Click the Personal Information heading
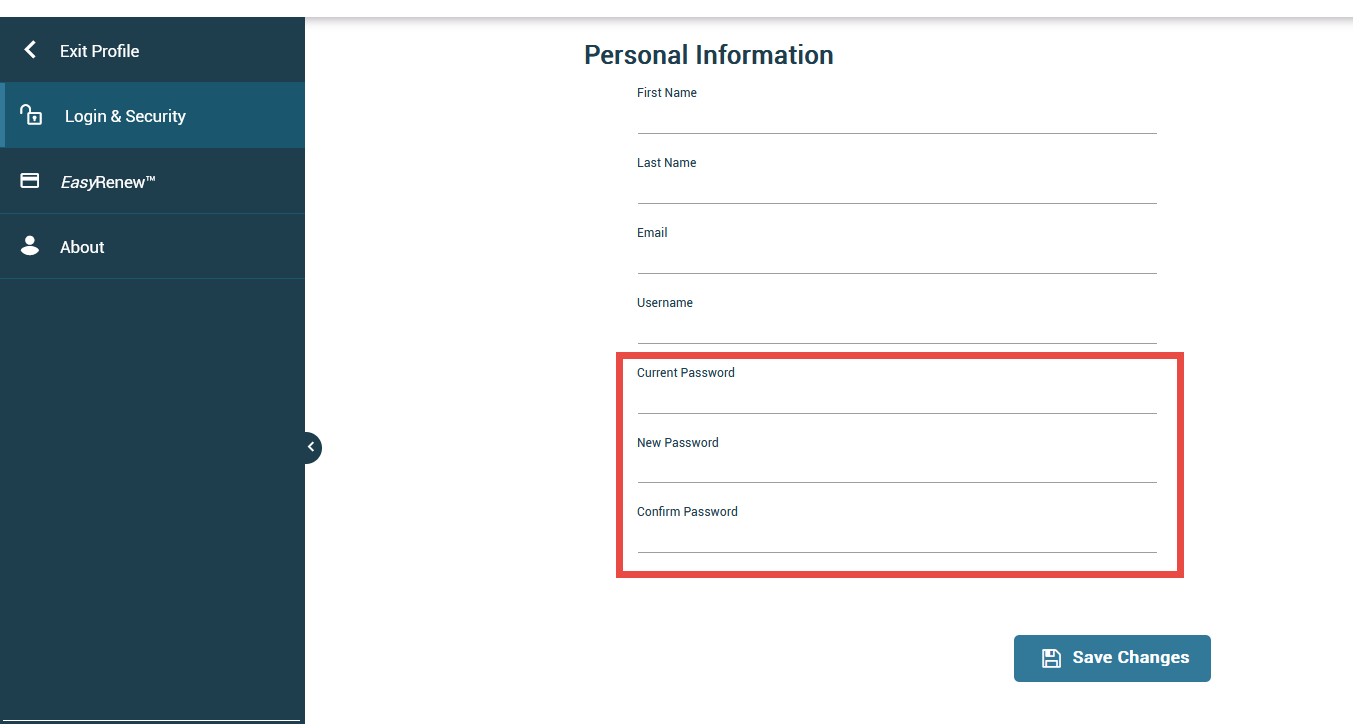Screen dimensions: 1353x724 coord(709,55)
